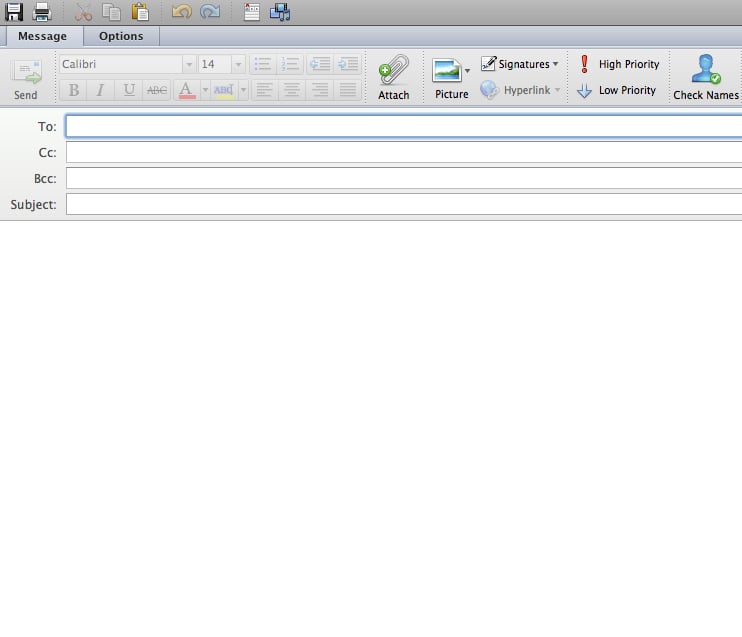
Task: Mark message as Low Priority
Action: (x=617, y=90)
